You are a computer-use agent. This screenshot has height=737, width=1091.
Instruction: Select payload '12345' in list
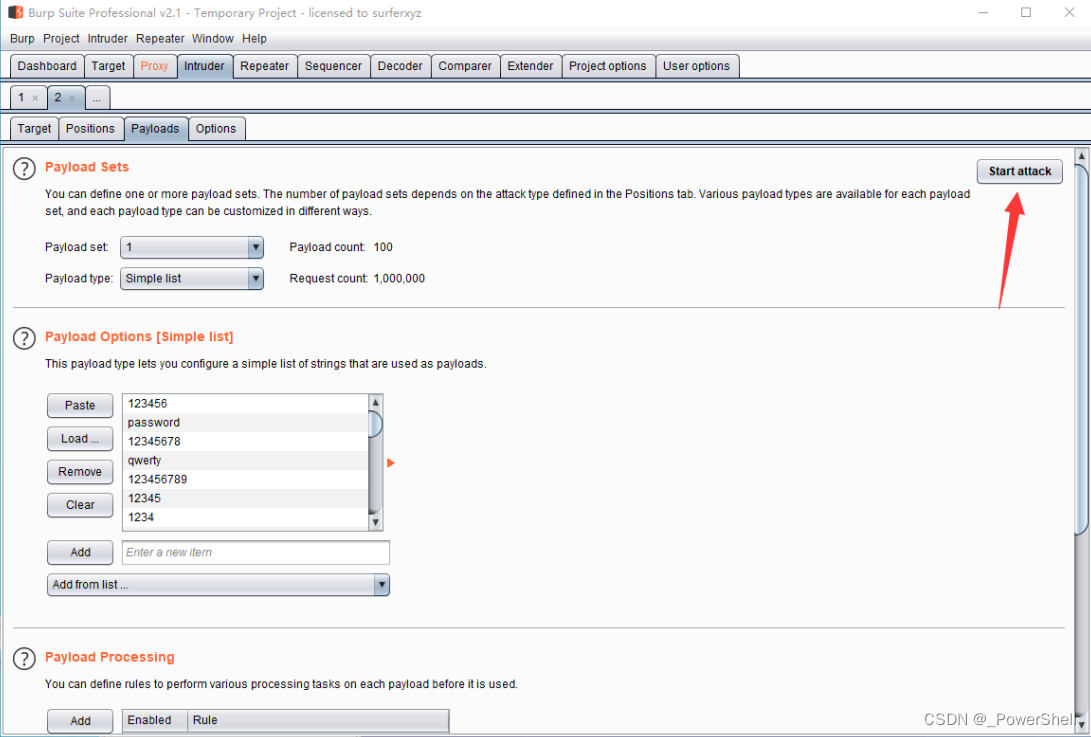point(245,498)
